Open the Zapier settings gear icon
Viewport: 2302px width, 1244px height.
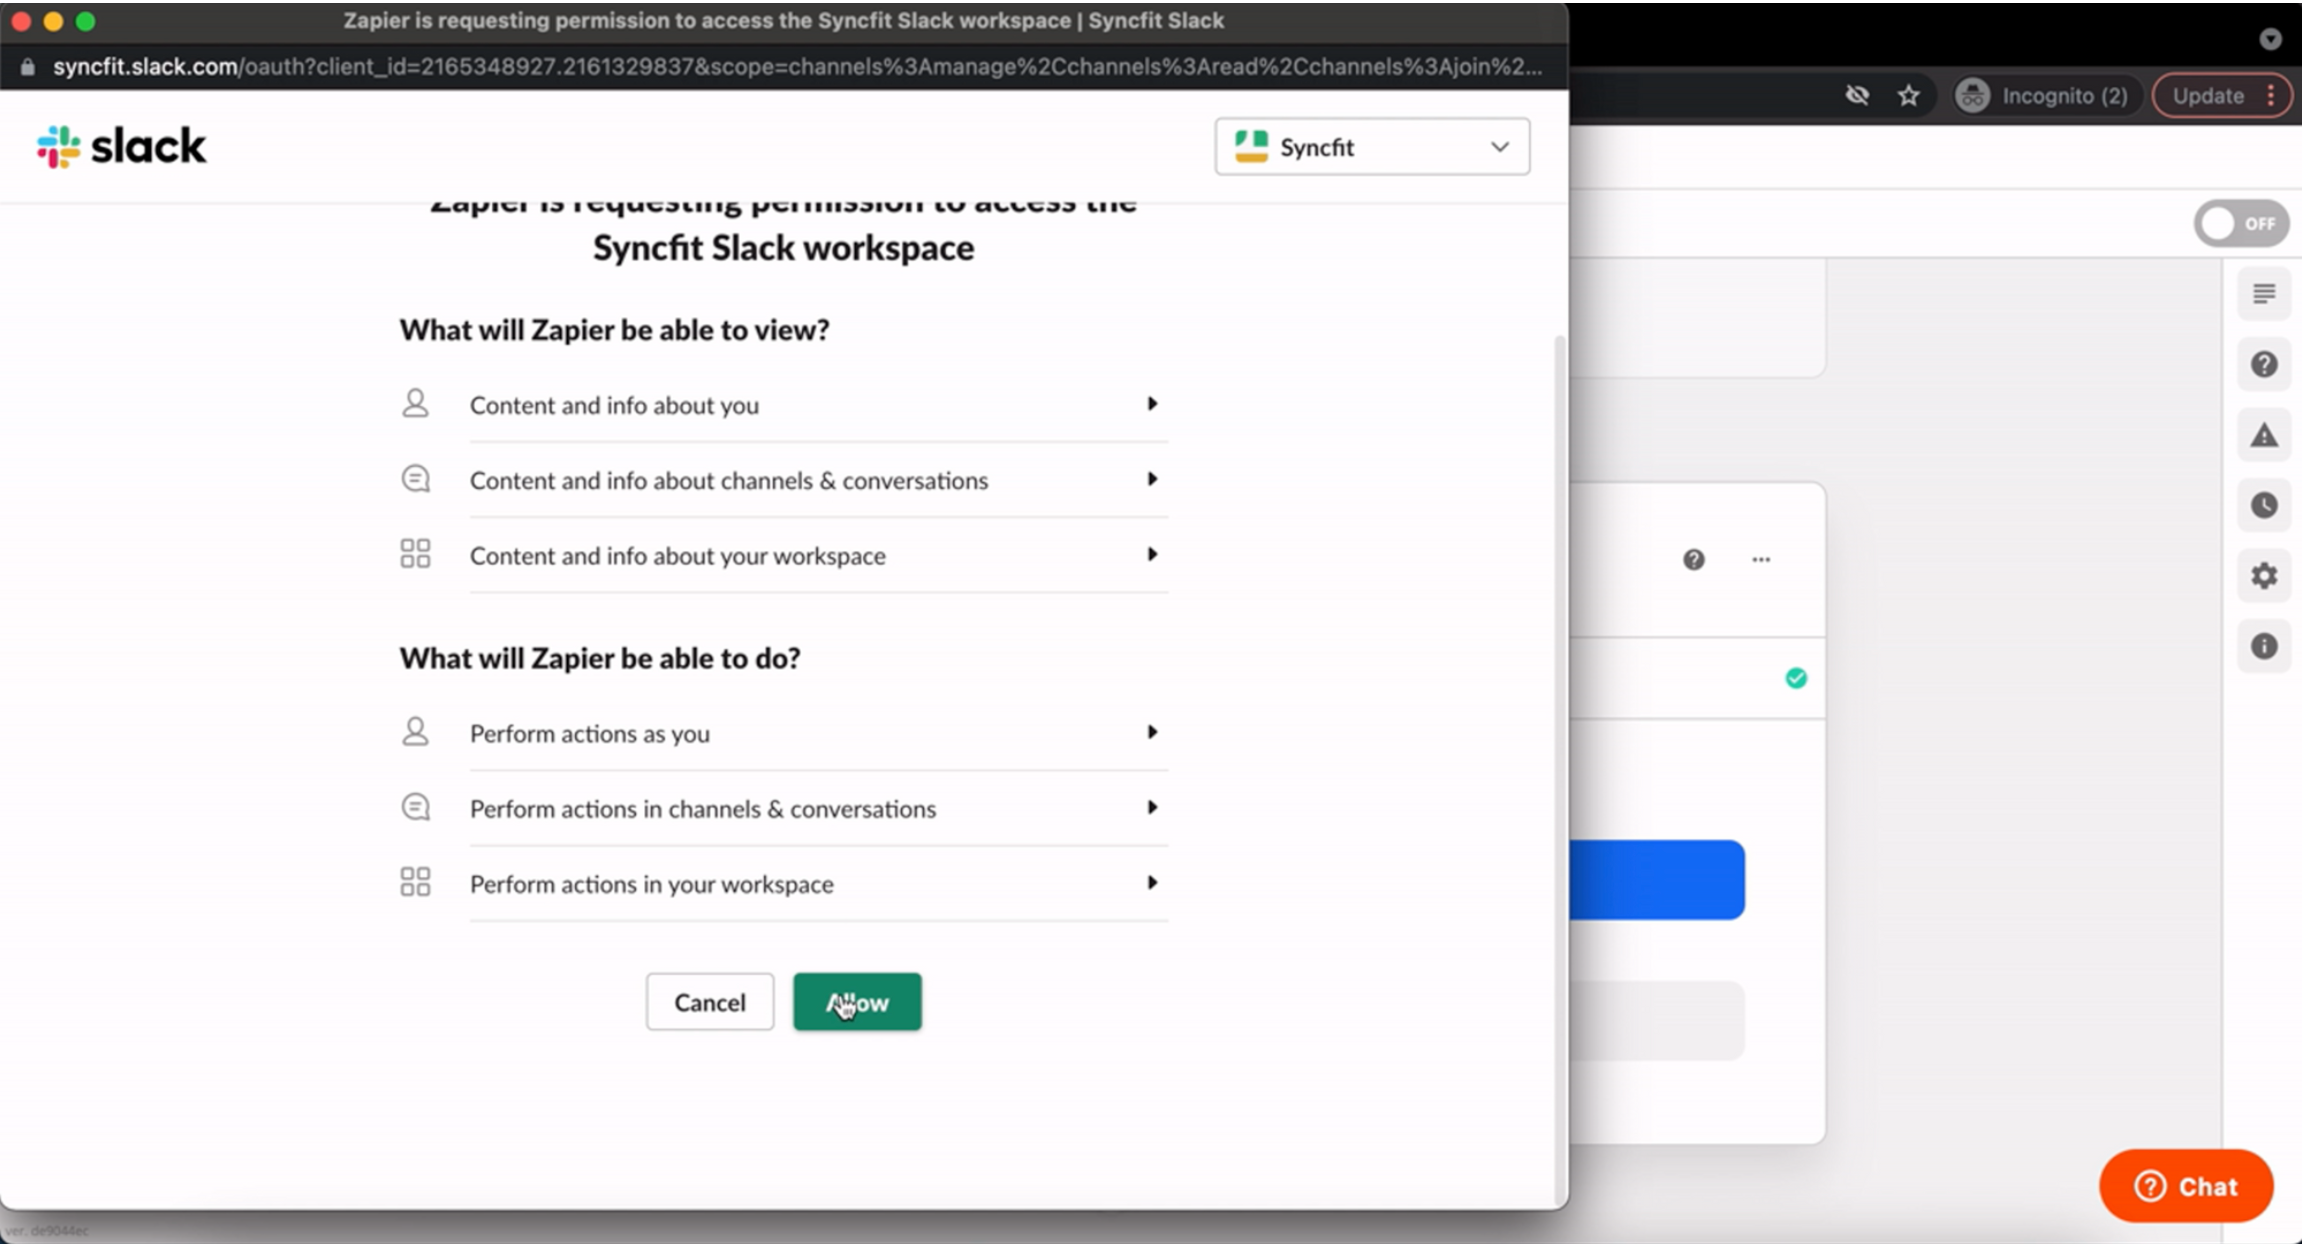tap(2264, 576)
